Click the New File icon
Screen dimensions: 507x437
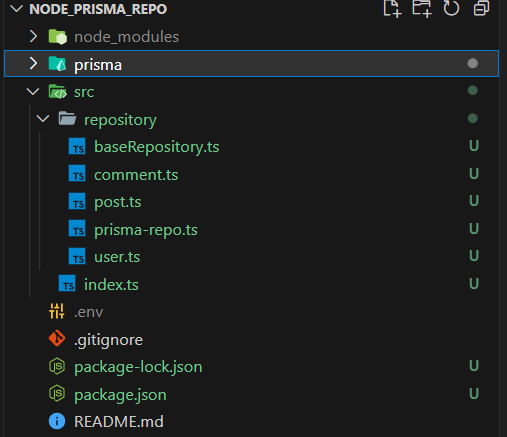point(392,8)
